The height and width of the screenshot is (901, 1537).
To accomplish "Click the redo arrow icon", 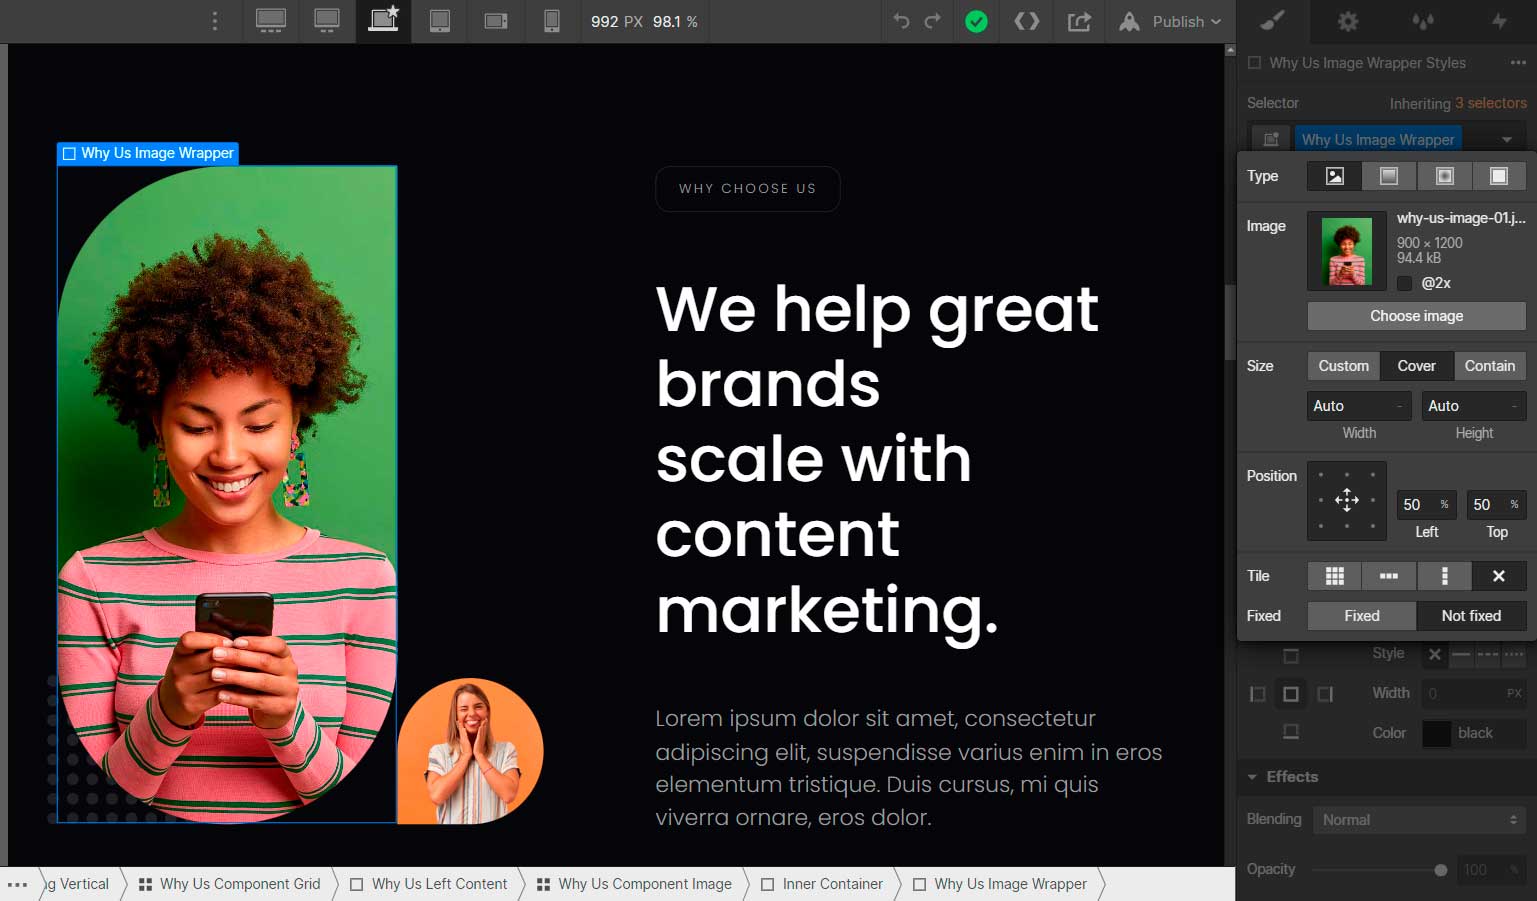I will [x=933, y=21].
